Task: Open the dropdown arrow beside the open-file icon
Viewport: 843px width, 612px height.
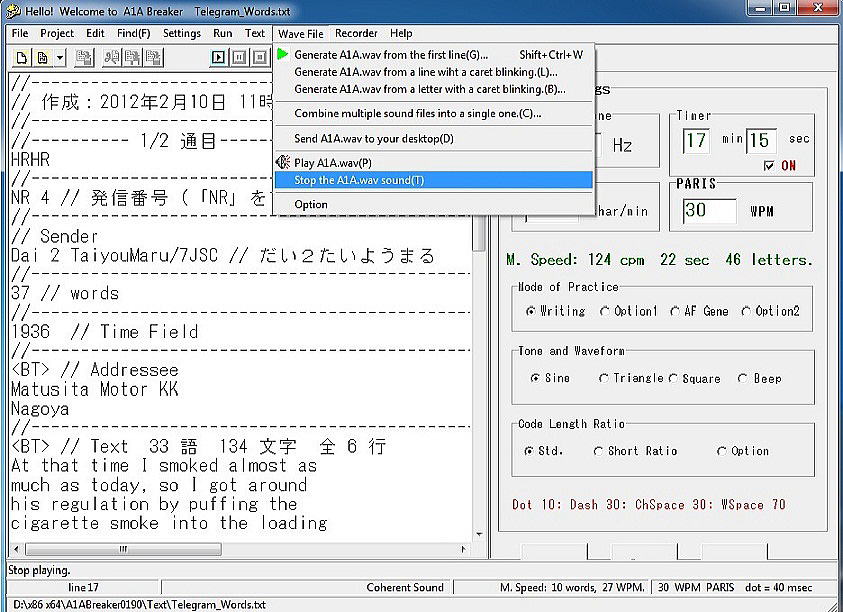Action: tap(60, 58)
